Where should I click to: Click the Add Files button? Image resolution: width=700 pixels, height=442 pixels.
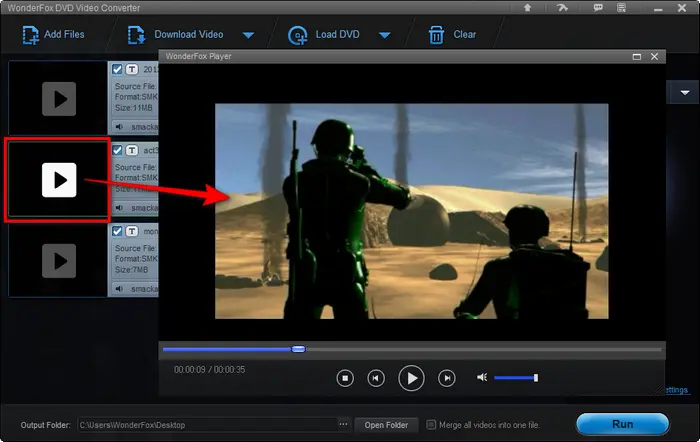[x=53, y=35]
